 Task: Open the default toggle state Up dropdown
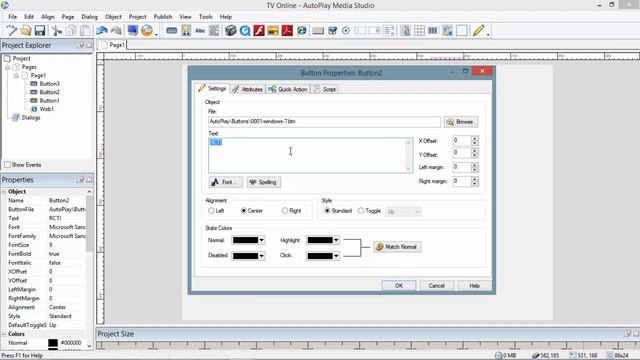coord(403,211)
